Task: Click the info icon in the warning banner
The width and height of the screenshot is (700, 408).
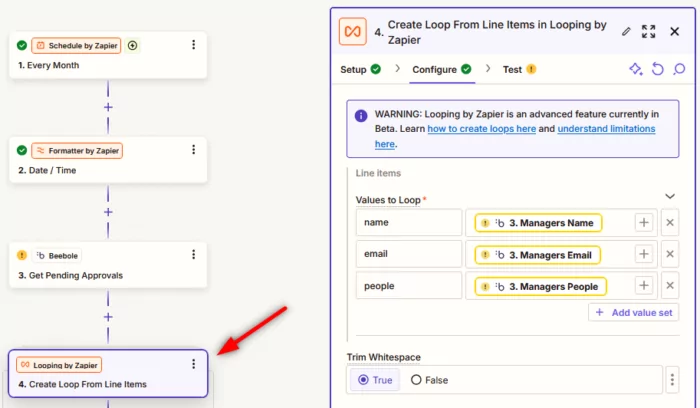Action: pyautogui.click(x=361, y=116)
